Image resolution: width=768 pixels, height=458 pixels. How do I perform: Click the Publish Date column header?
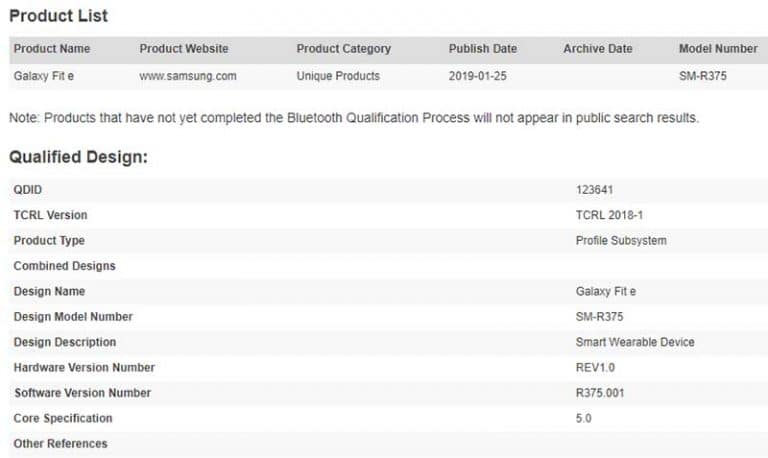tap(483, 49)
